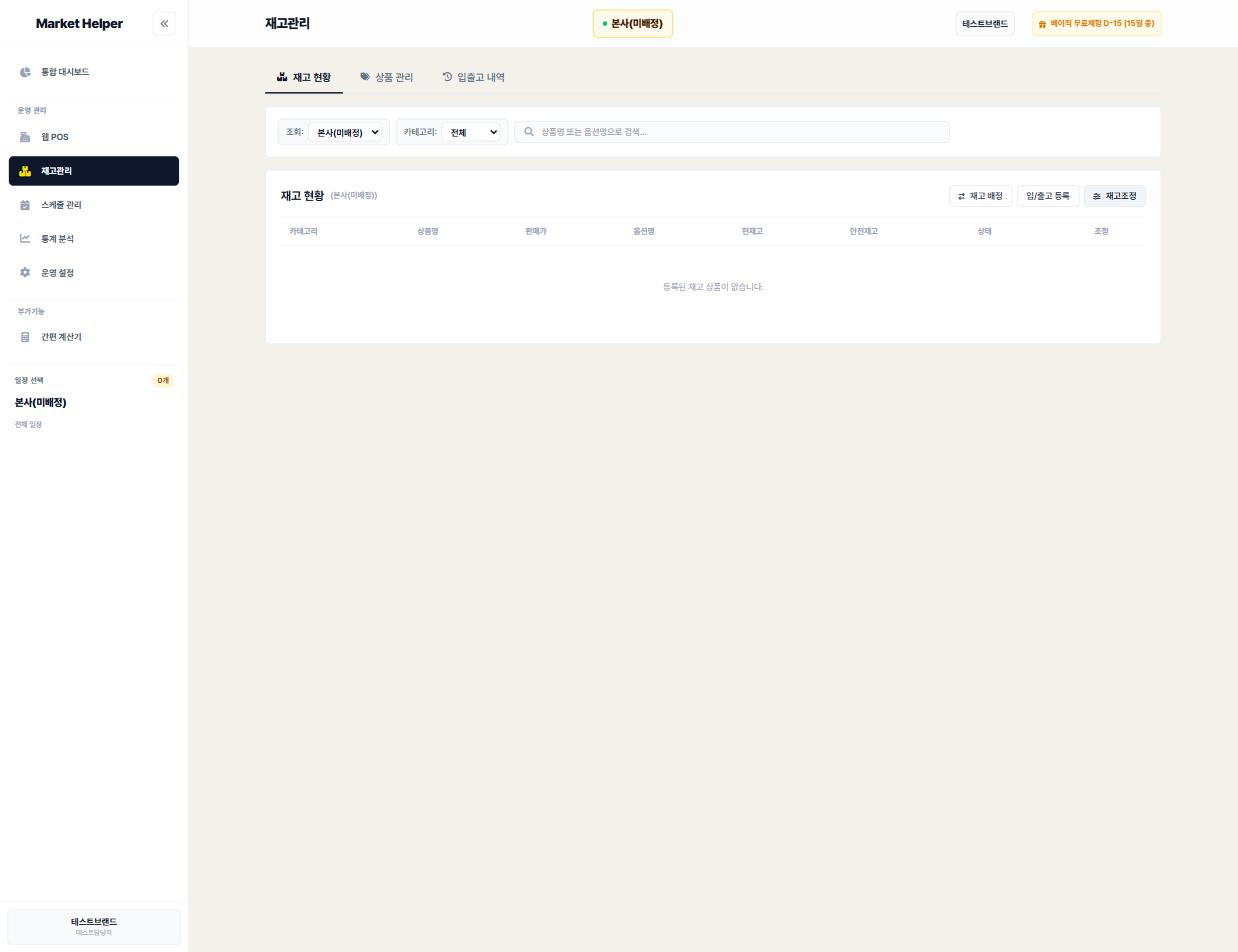Click the 스케줄 관리 calendar icon

[x=25, y=205]
